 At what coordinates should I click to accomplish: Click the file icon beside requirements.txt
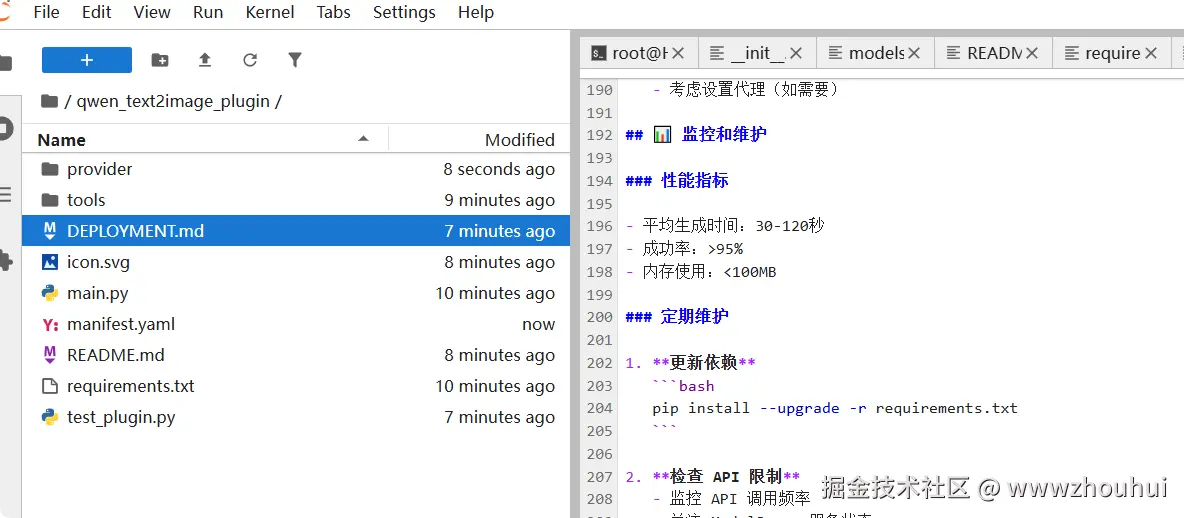tap(50, 386)
